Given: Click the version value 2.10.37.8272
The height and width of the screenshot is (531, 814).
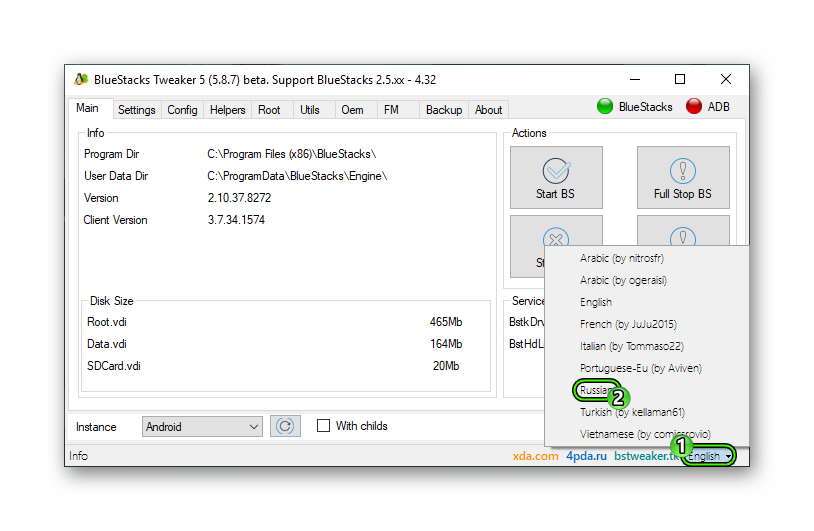Looking at the screenshot, I should coord(239,198).
